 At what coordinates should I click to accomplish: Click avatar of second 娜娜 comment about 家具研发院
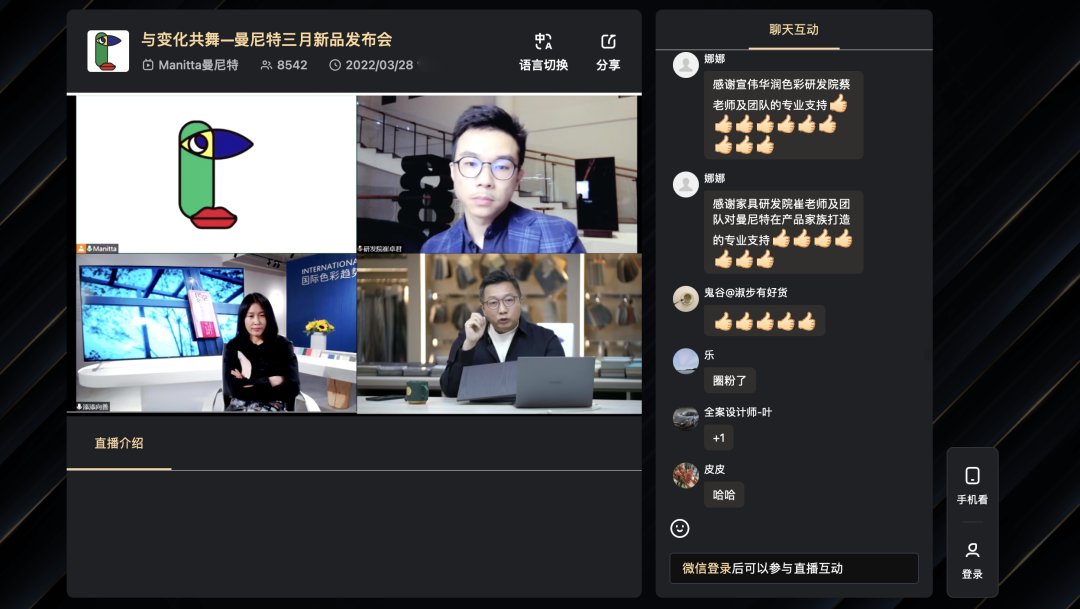(x=685, y=184)
